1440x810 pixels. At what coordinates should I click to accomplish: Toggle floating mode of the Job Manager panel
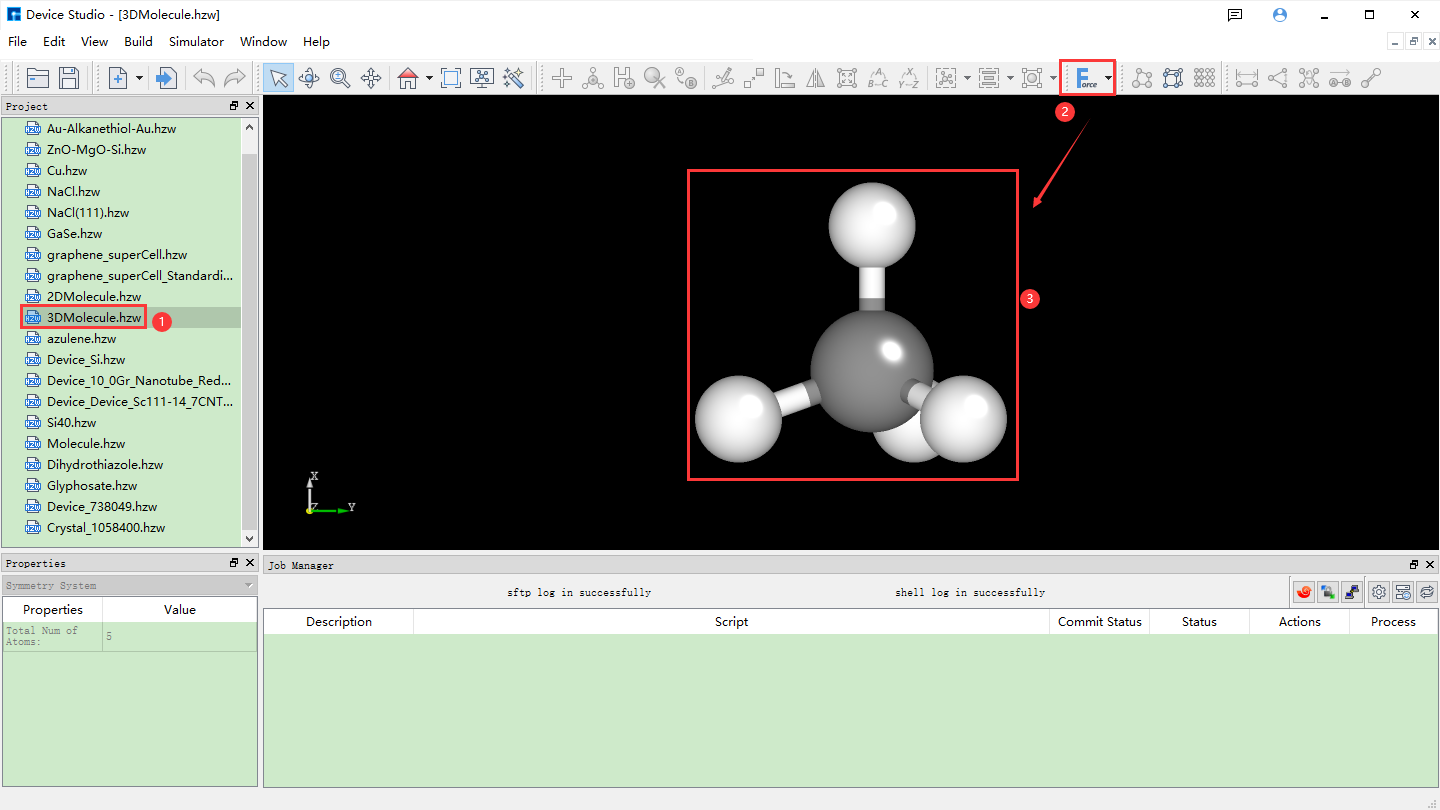tap(1413, 564)
